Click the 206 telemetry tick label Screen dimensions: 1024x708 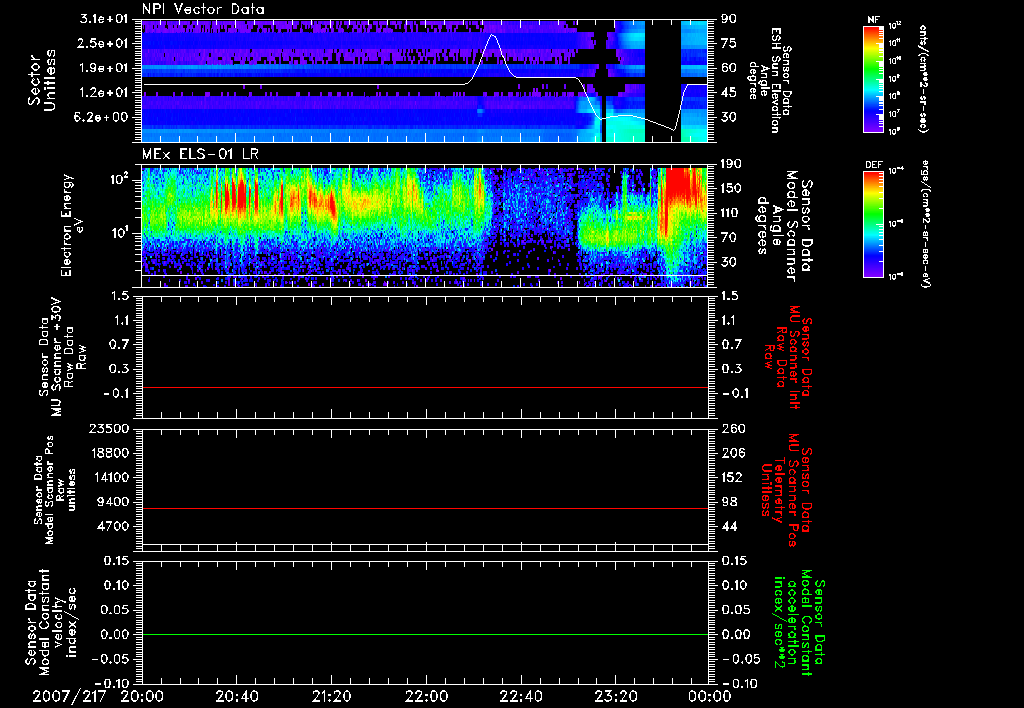pyautogui.click(x=731, y=453)
